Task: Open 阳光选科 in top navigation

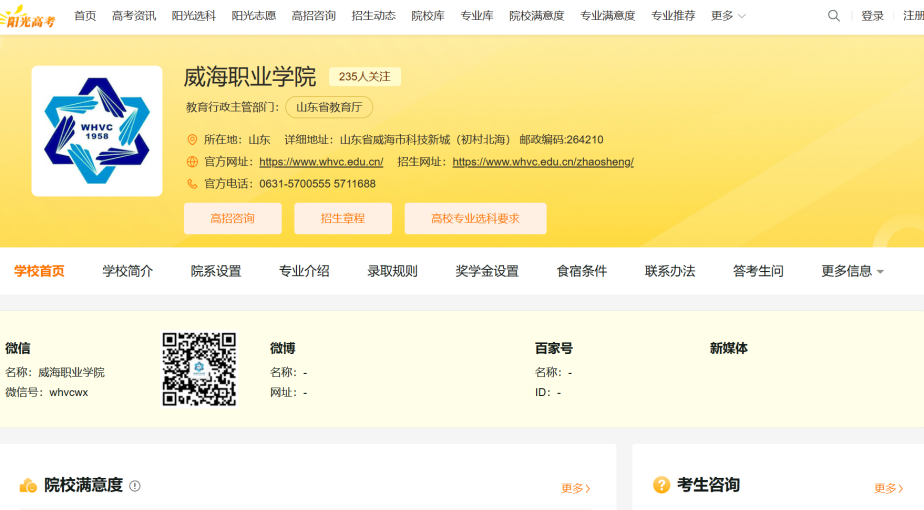Action: tap(194, 16)
